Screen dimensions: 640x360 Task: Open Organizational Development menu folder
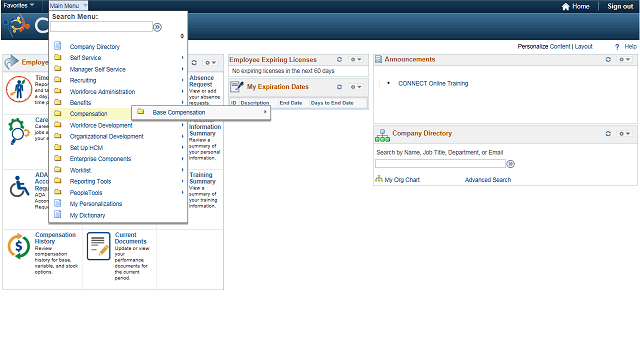pyautogui.click(x=107, y=136)
